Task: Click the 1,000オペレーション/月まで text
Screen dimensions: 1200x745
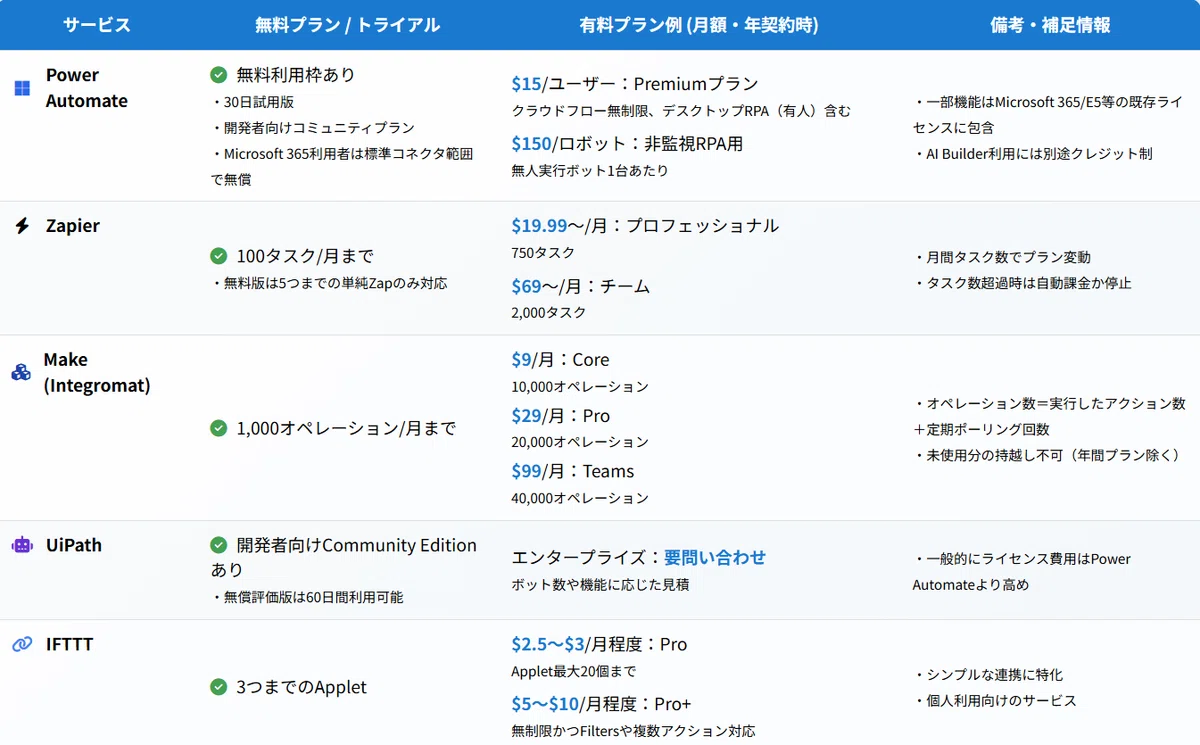Action: click(346, 428)
